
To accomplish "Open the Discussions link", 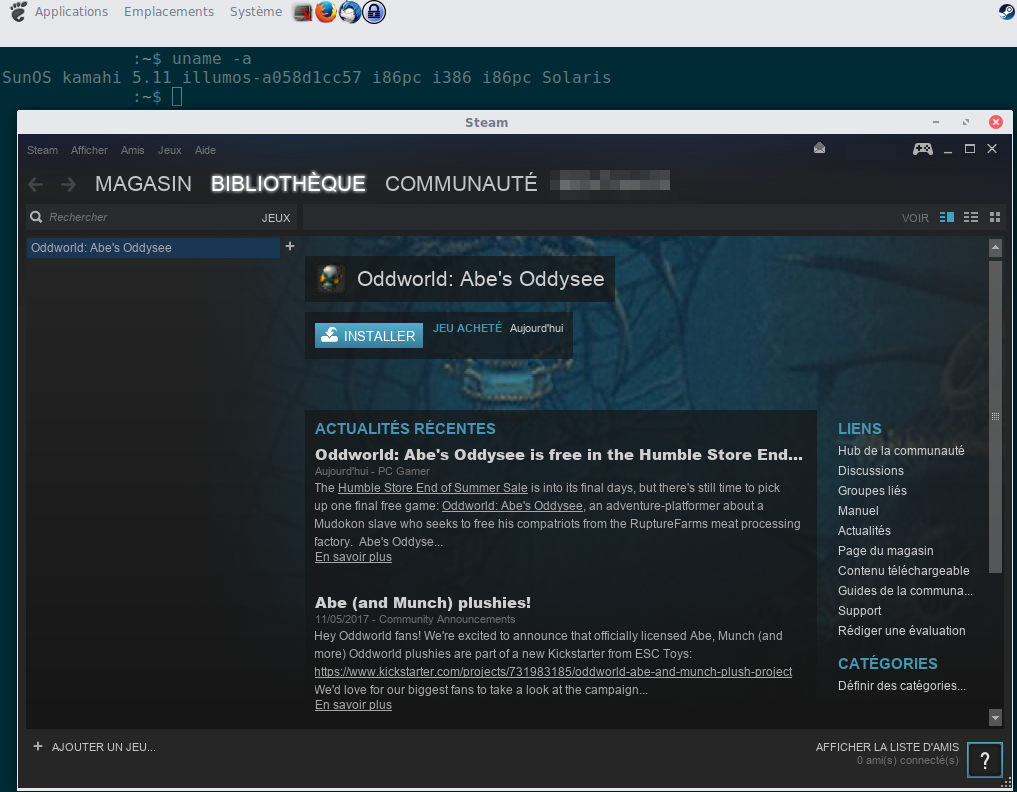I will coord(870,471).
